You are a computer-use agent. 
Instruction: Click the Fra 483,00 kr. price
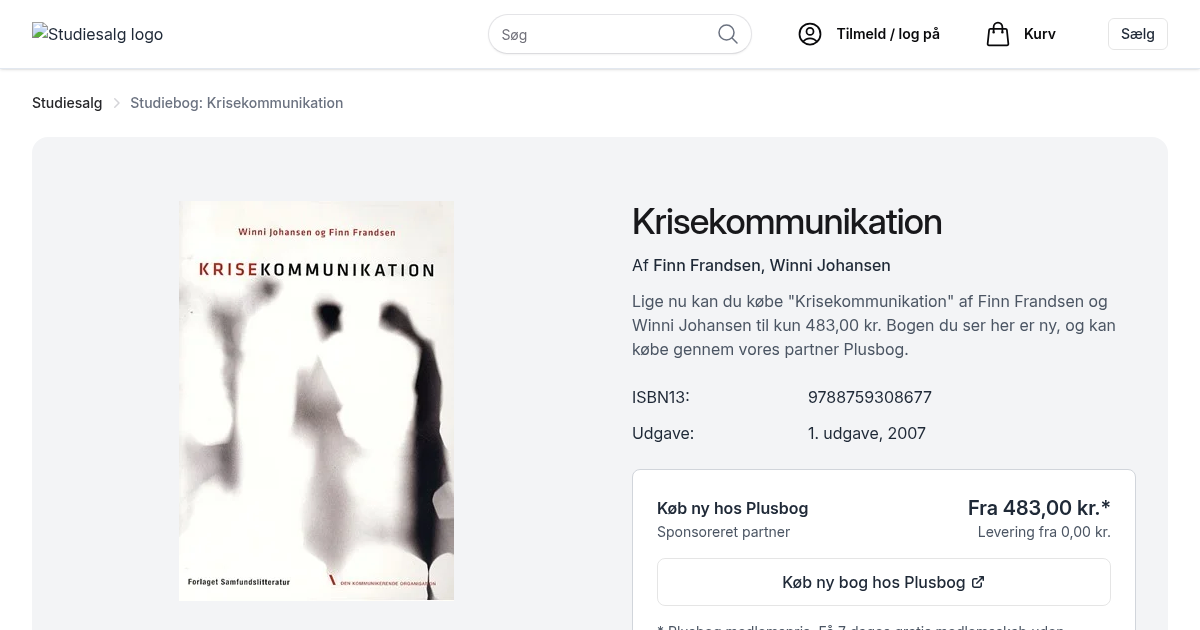[x=1038, y=508]
